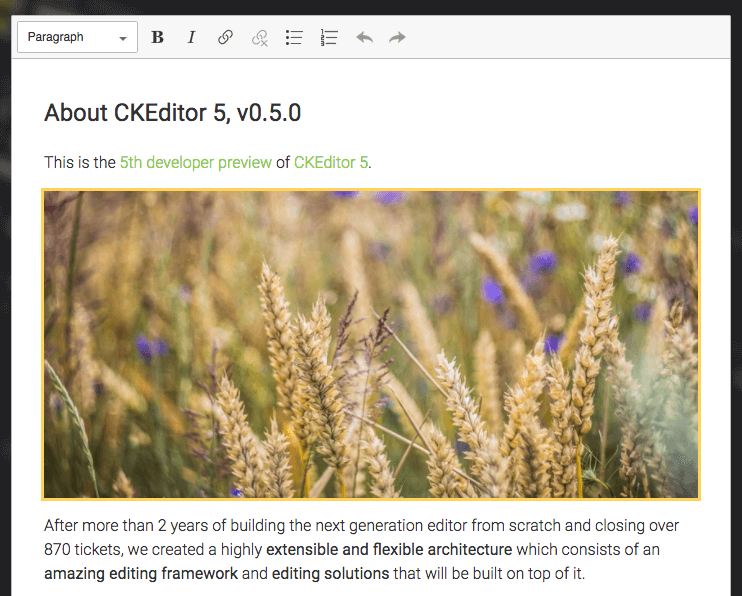Viewport: 742px width, 596px height.
Task: Click the redo arrow icon
Action: coord(397,37)
